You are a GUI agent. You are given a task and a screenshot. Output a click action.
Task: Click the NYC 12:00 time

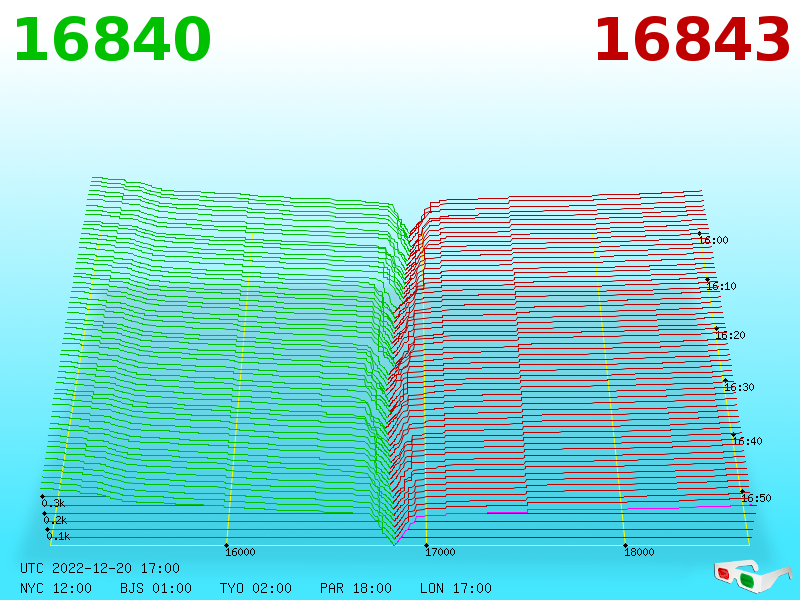[x=56, y=588]
